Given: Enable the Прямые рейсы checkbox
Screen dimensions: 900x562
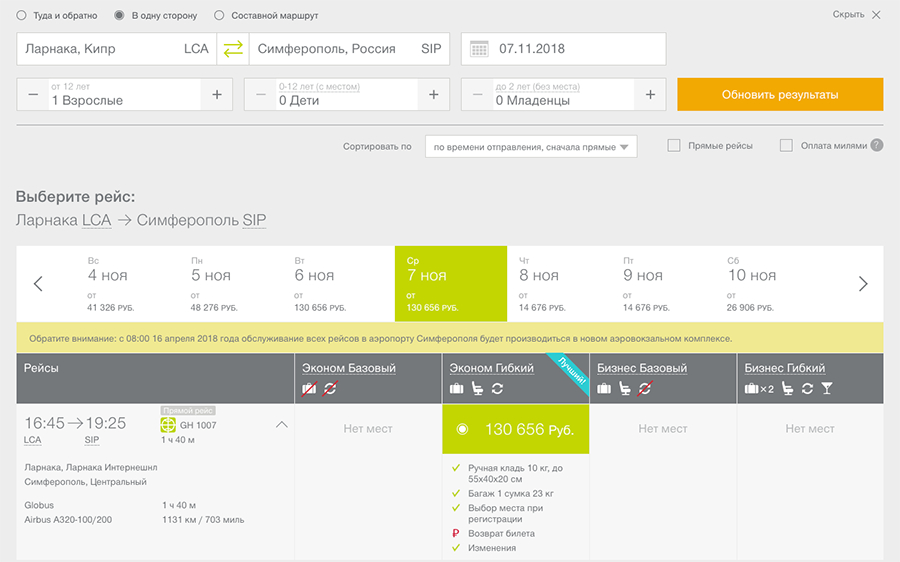Looking at the screenshot, I should click(674, 145).
